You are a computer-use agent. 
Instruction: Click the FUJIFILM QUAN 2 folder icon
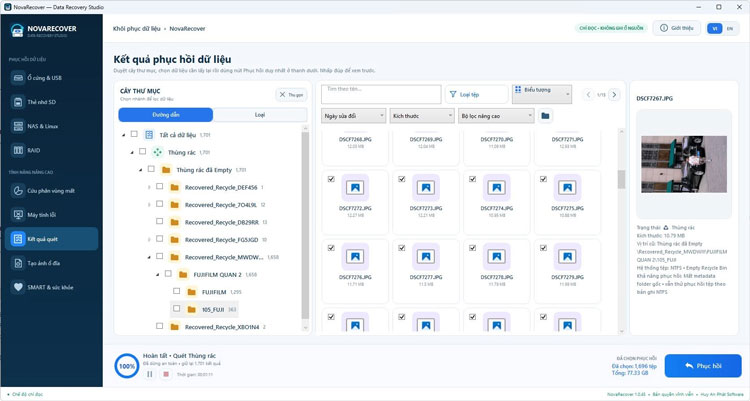pos(183,275)
